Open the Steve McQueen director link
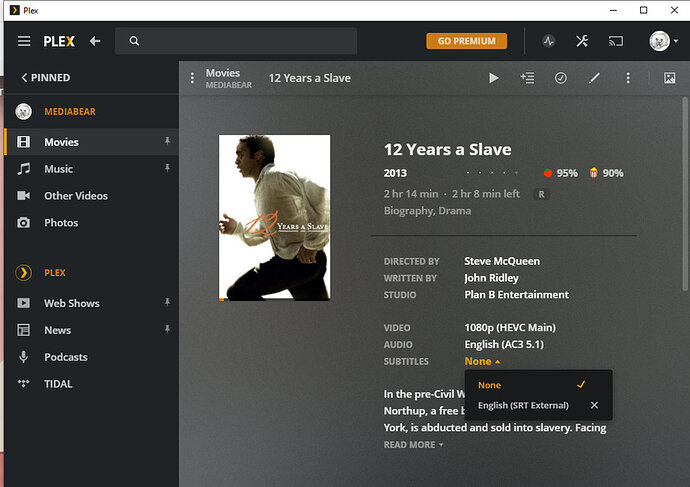 (502, 261)
